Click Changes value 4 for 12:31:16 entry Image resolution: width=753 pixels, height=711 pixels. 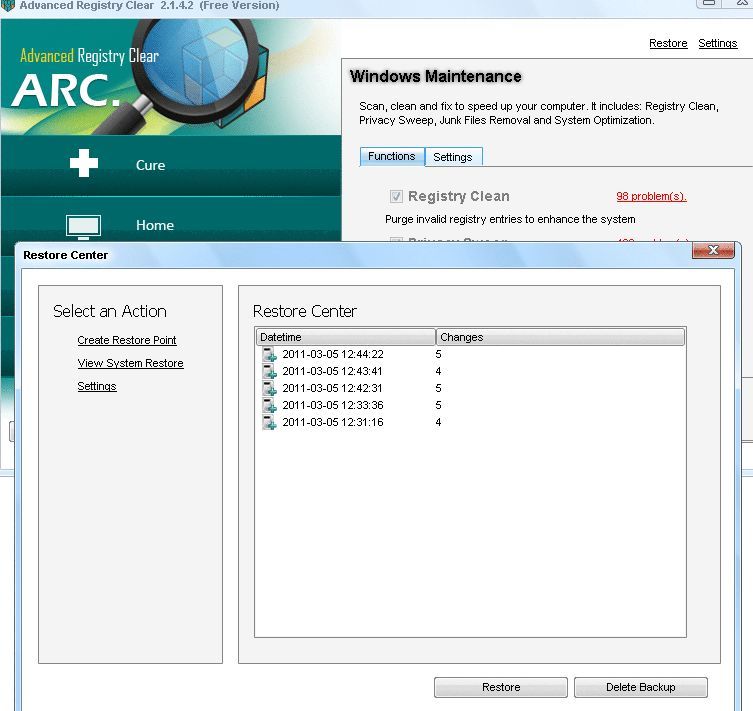[438, 422]
